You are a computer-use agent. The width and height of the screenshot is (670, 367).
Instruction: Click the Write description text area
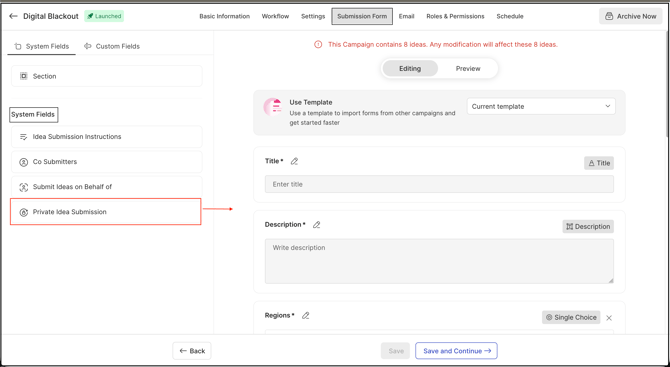click(x=439, y=261)
